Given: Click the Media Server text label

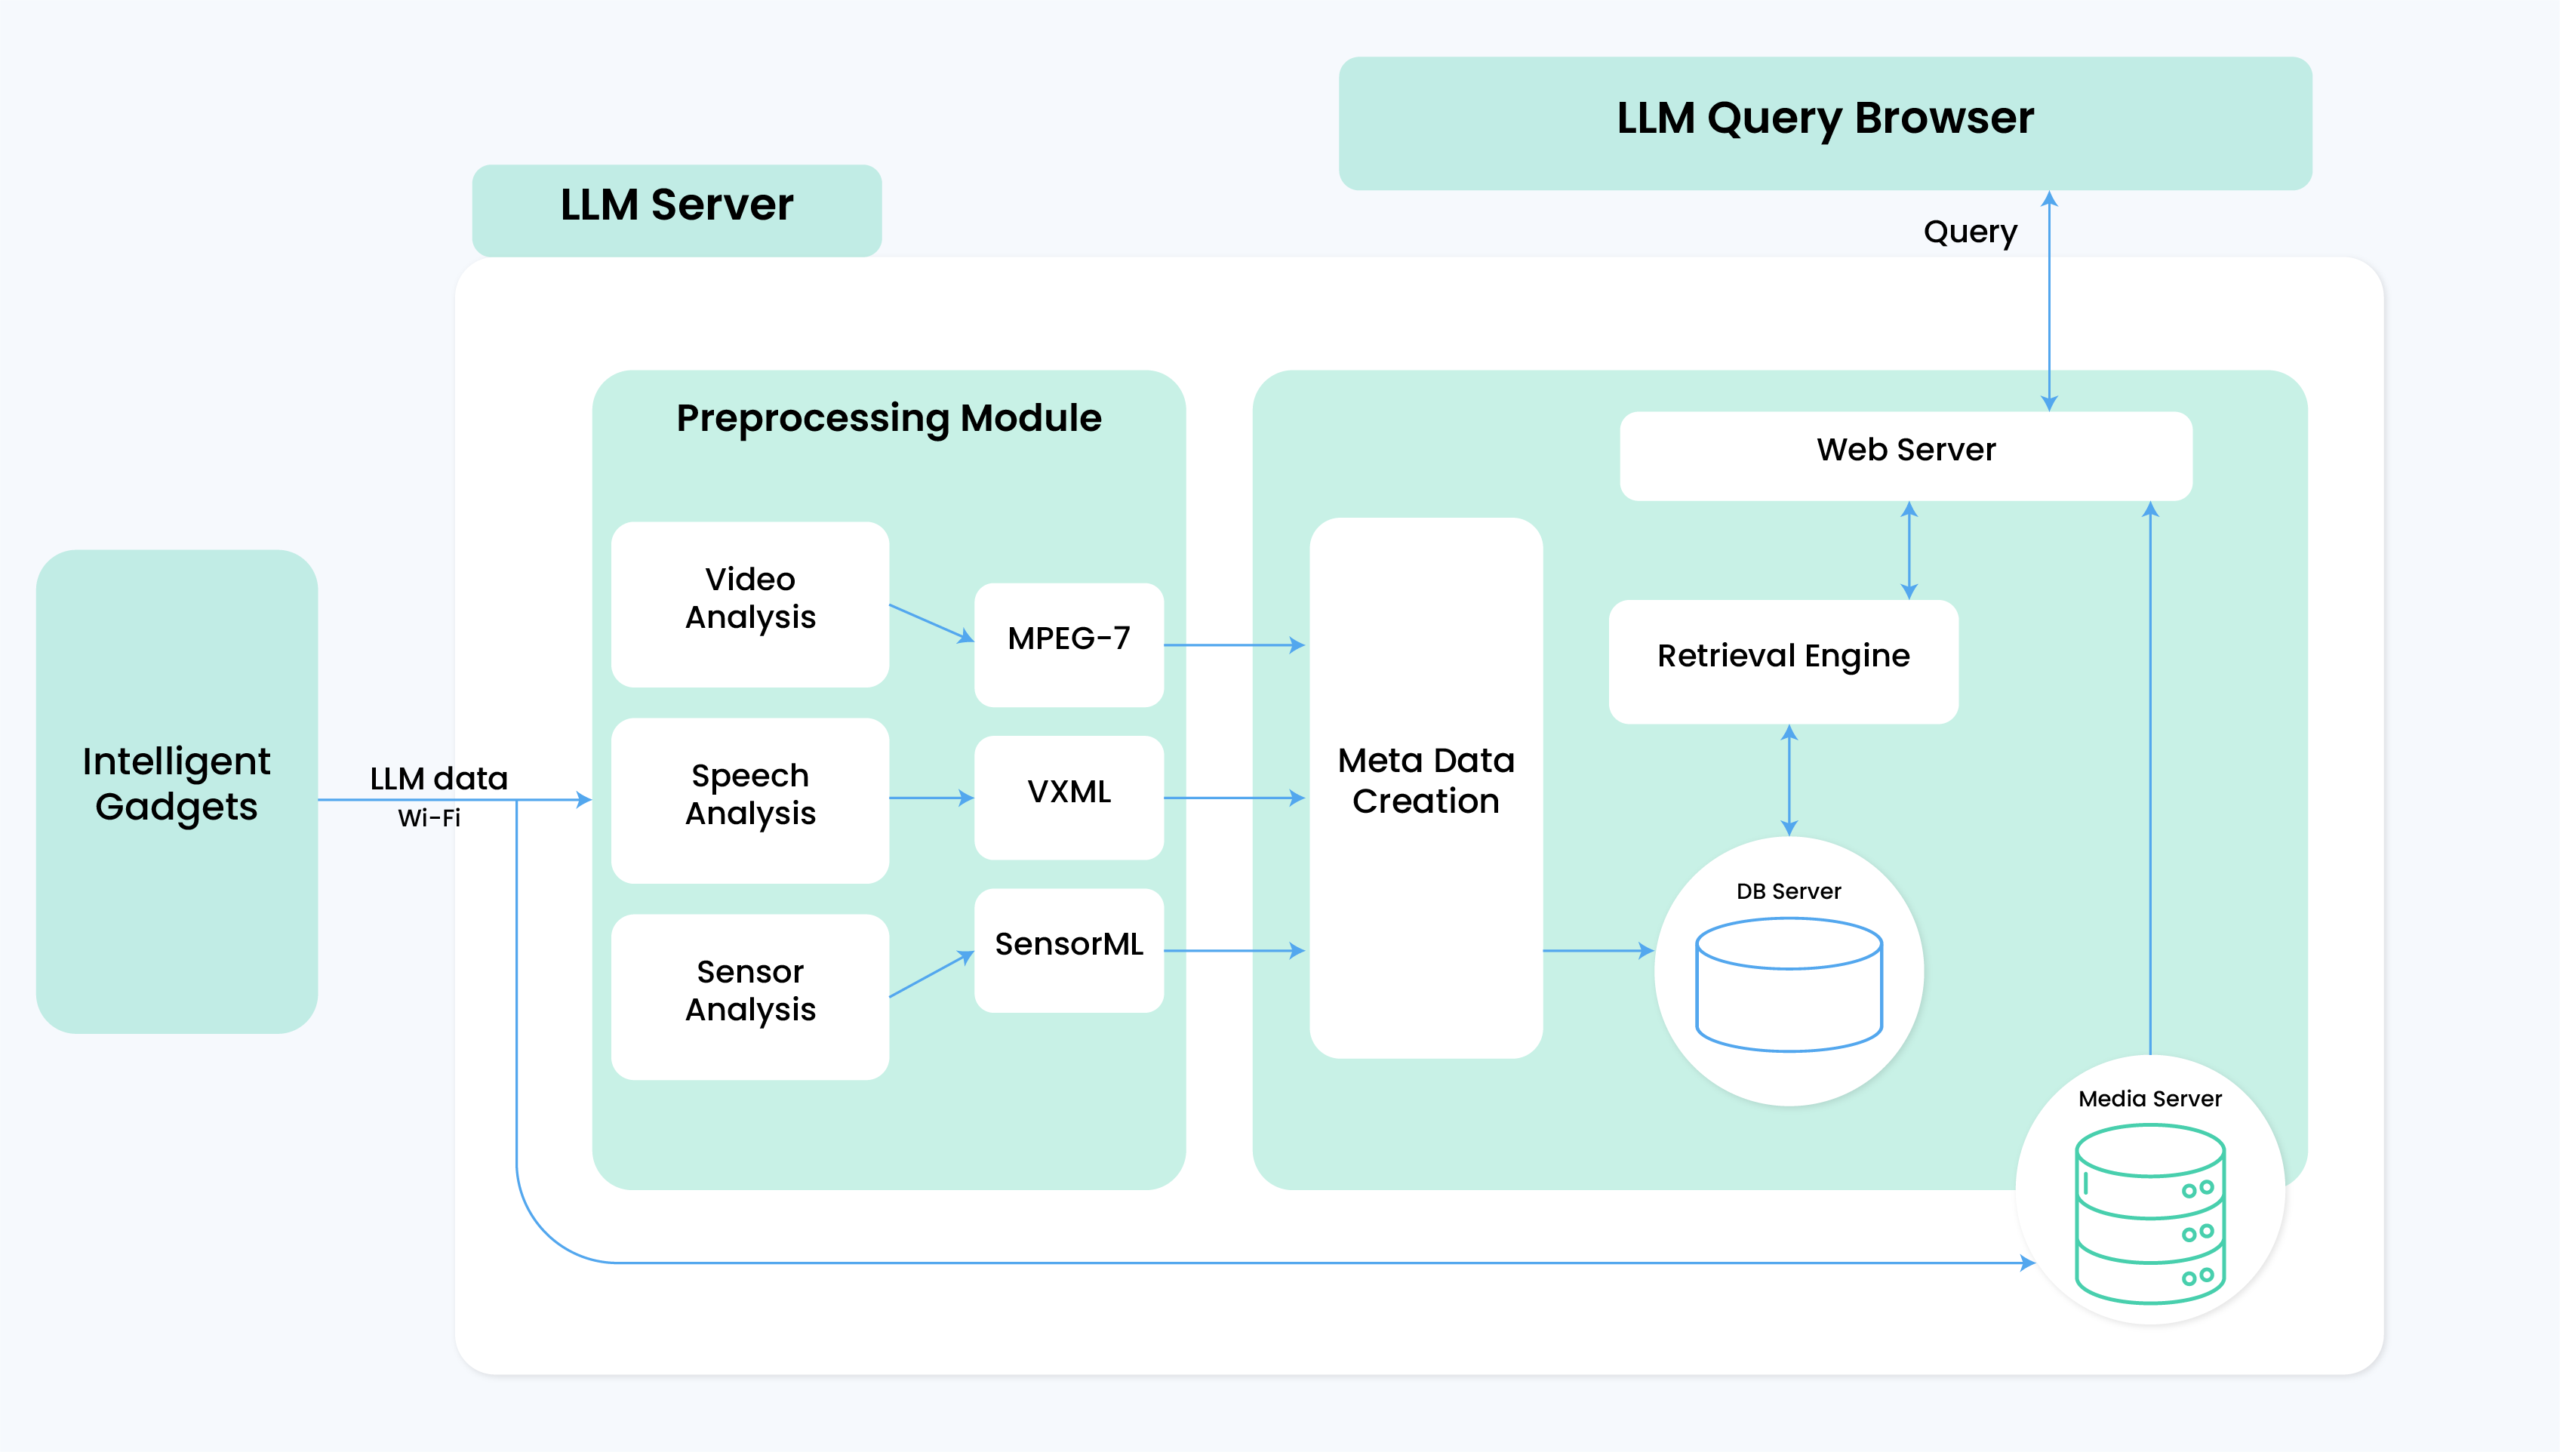Looking at the screenshot, I should 2150,1098.
